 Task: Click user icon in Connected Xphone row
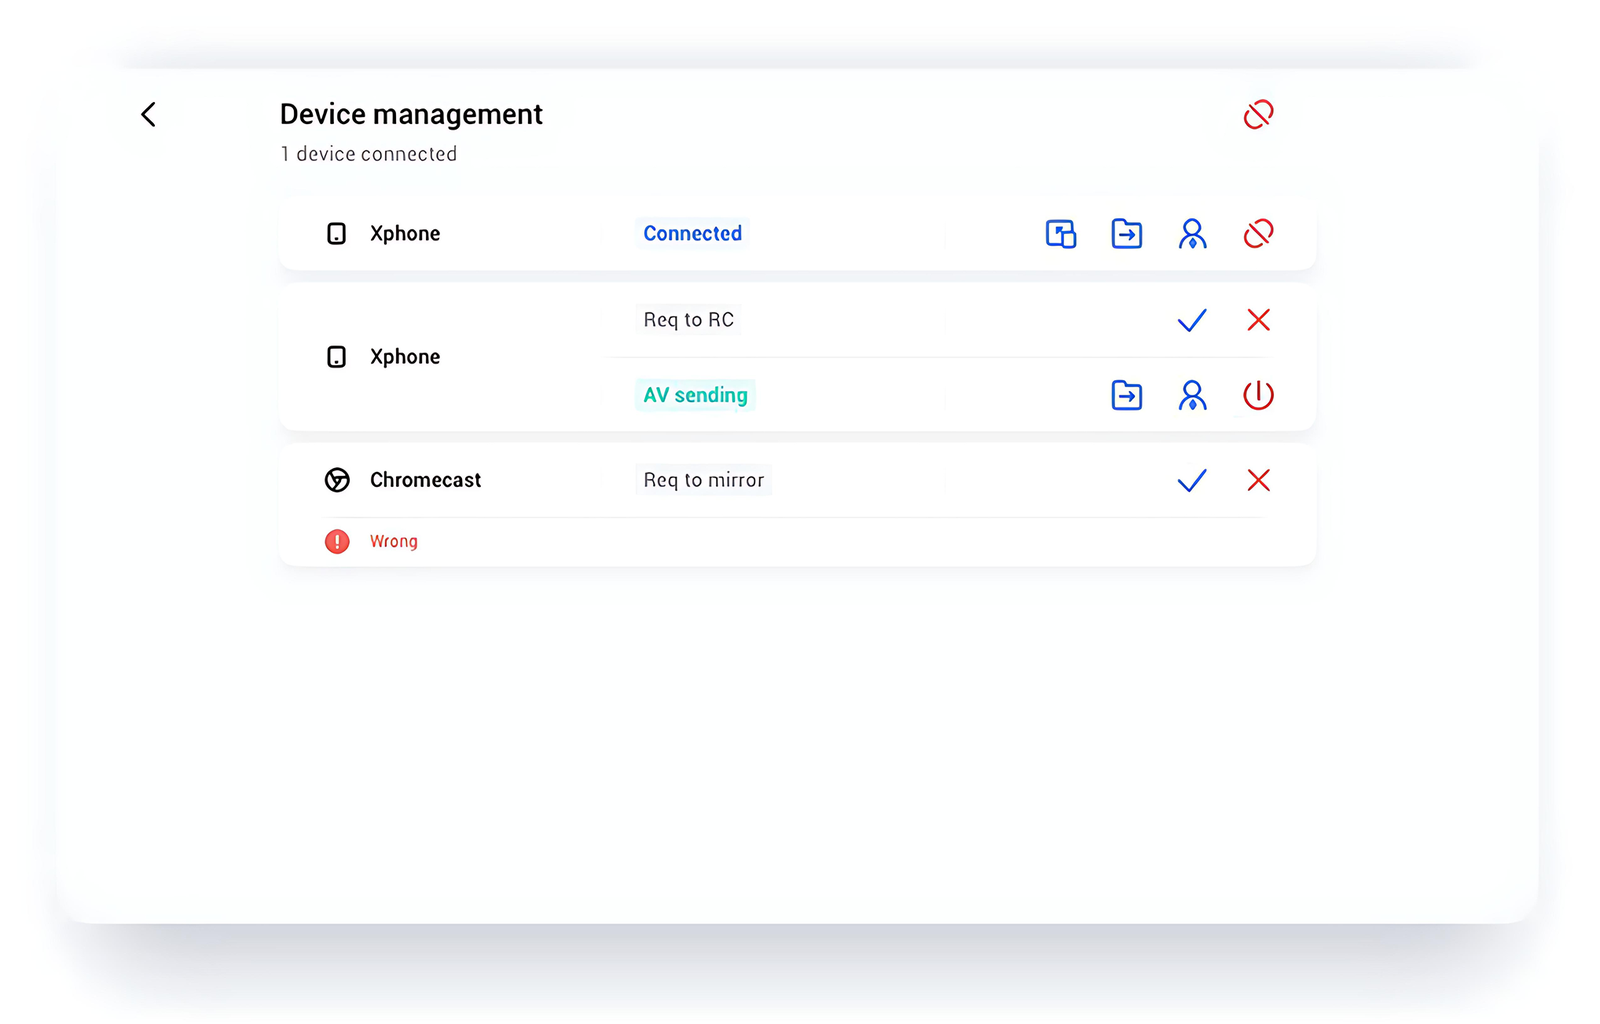[x=1192, y=234]
